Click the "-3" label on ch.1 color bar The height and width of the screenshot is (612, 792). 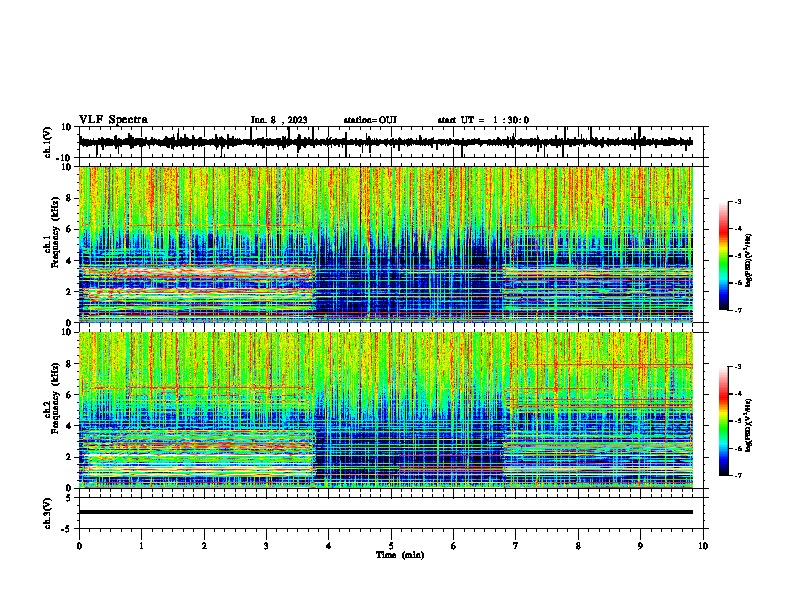click(x=737, y=202)
